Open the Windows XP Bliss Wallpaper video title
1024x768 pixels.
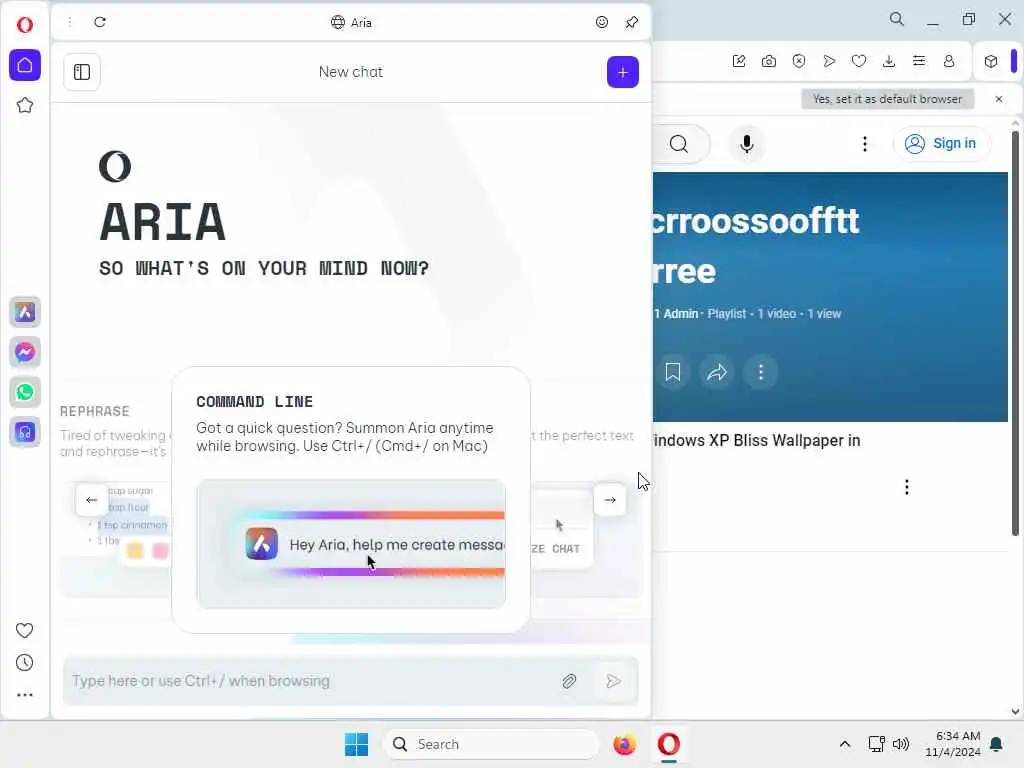pyautogui.click(x=756, y=440)
